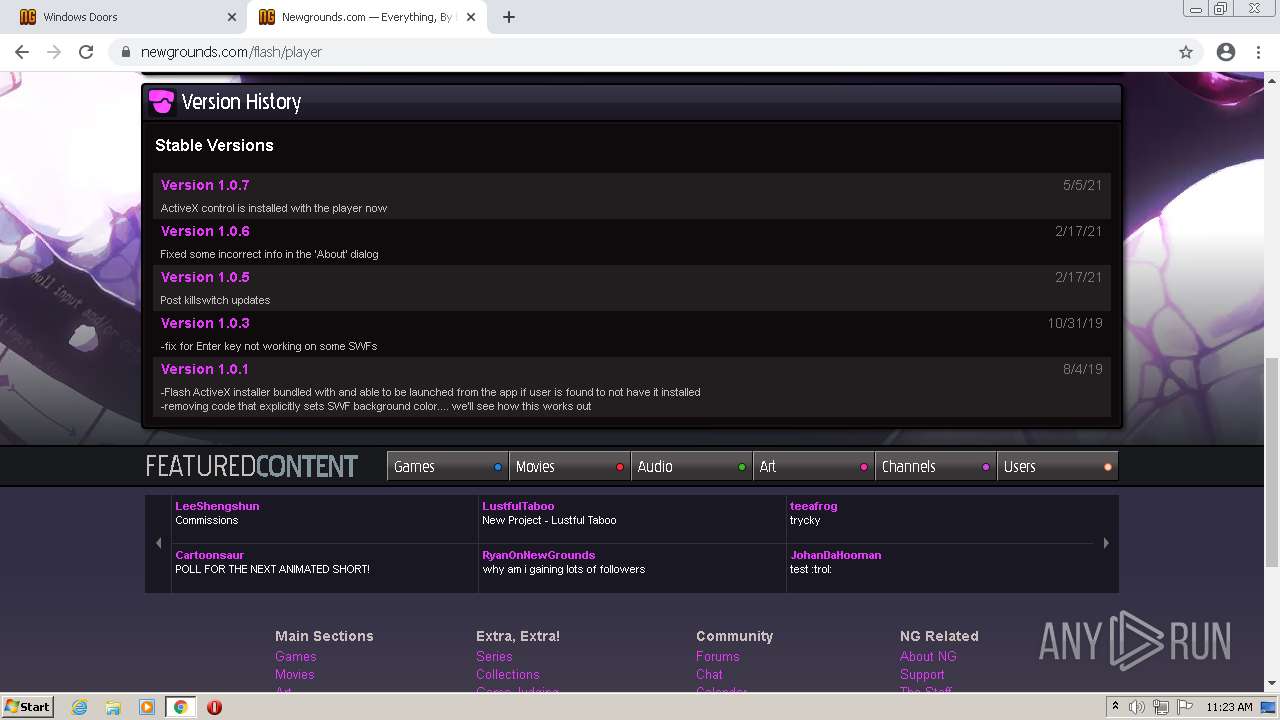Reload the Newgrounds page
The height and width of the screenshot is (720, 1280).
point(86,52)
